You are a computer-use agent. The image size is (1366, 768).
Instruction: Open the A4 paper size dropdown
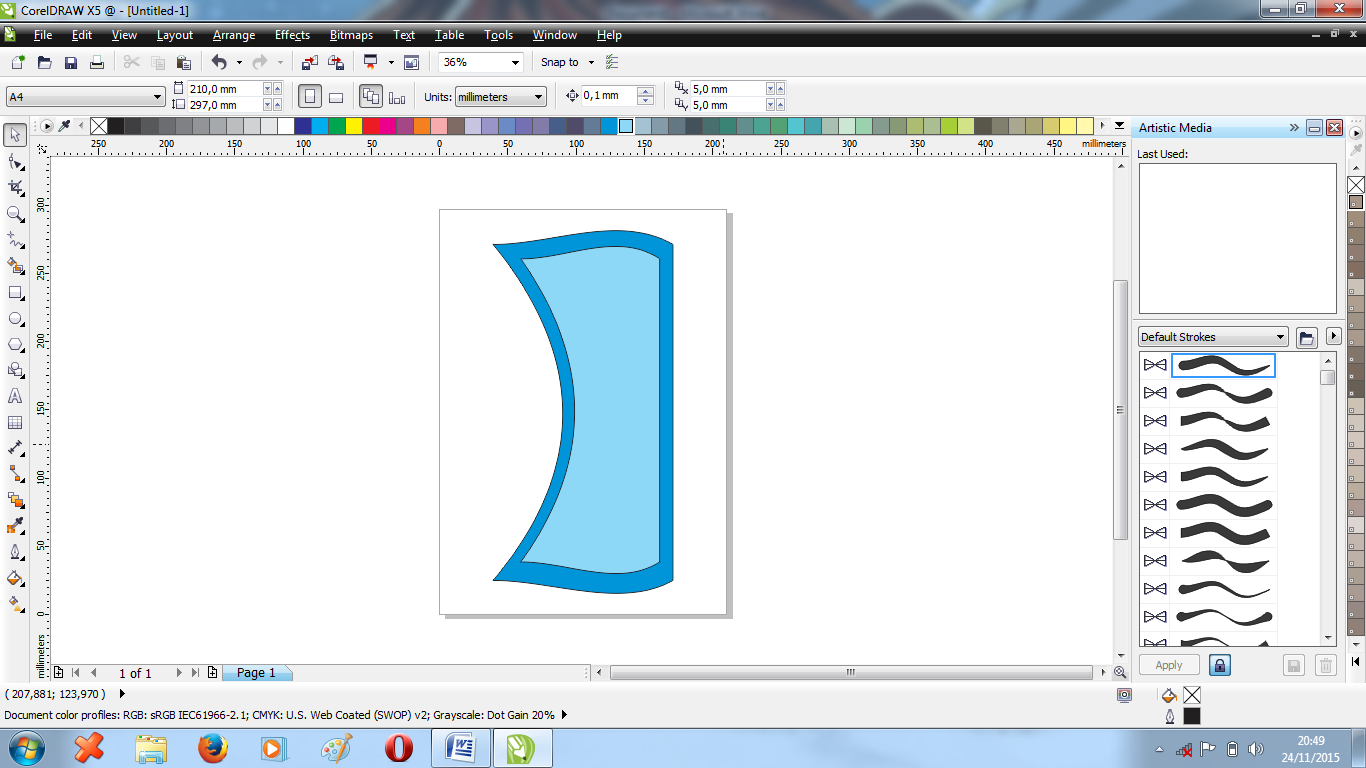point(158,97)
